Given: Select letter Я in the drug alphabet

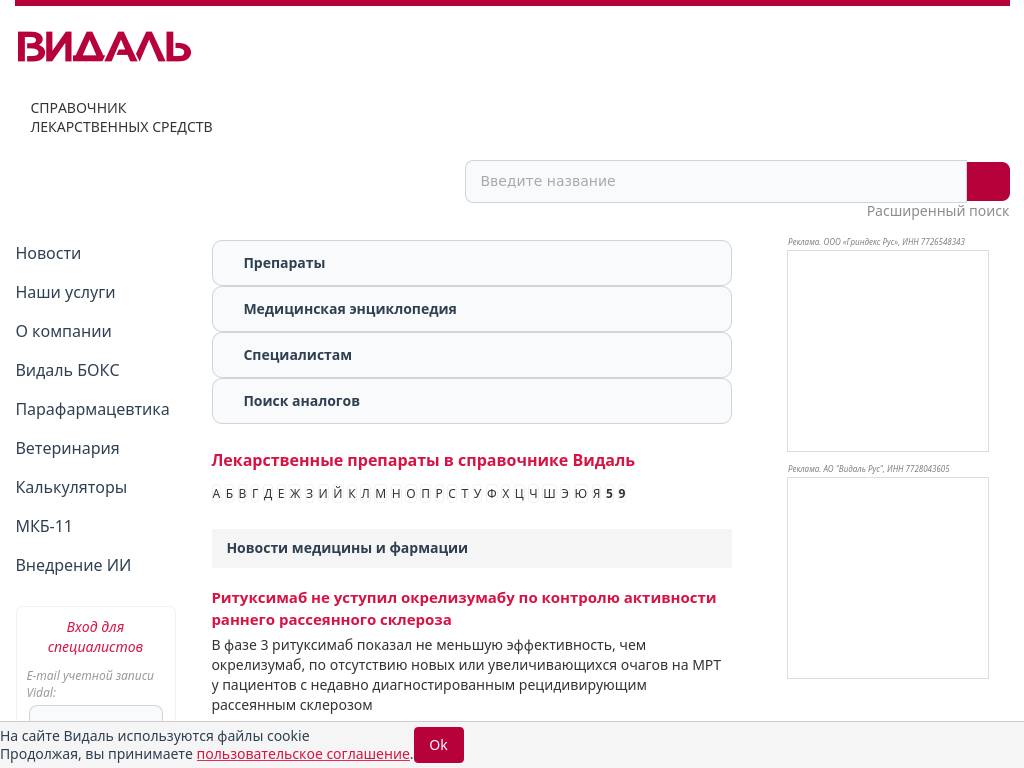Looking at the screenshot, I should (596, 494).
